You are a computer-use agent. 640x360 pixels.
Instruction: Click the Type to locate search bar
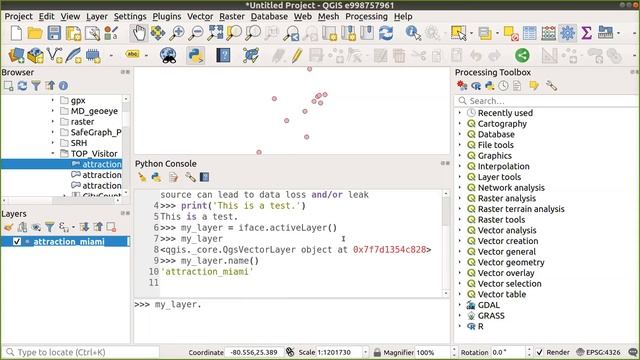click(x=81, y=352)
